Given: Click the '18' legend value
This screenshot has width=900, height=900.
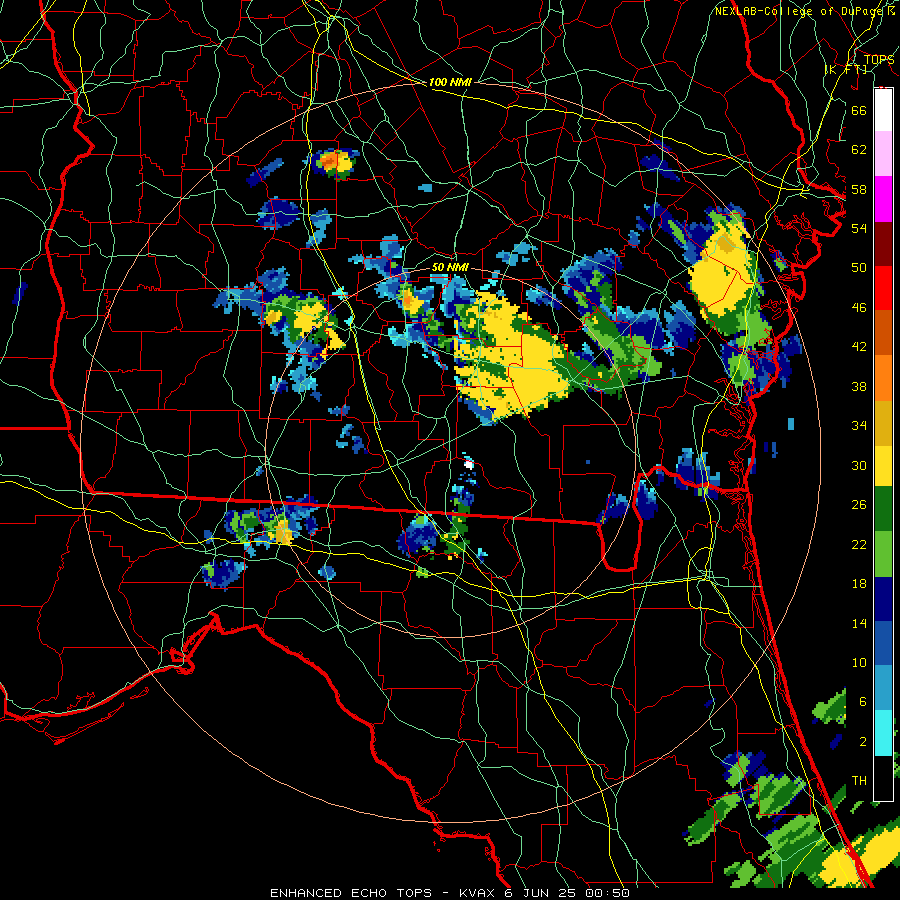Looking at the screenshot, I should tap(859, 584).
